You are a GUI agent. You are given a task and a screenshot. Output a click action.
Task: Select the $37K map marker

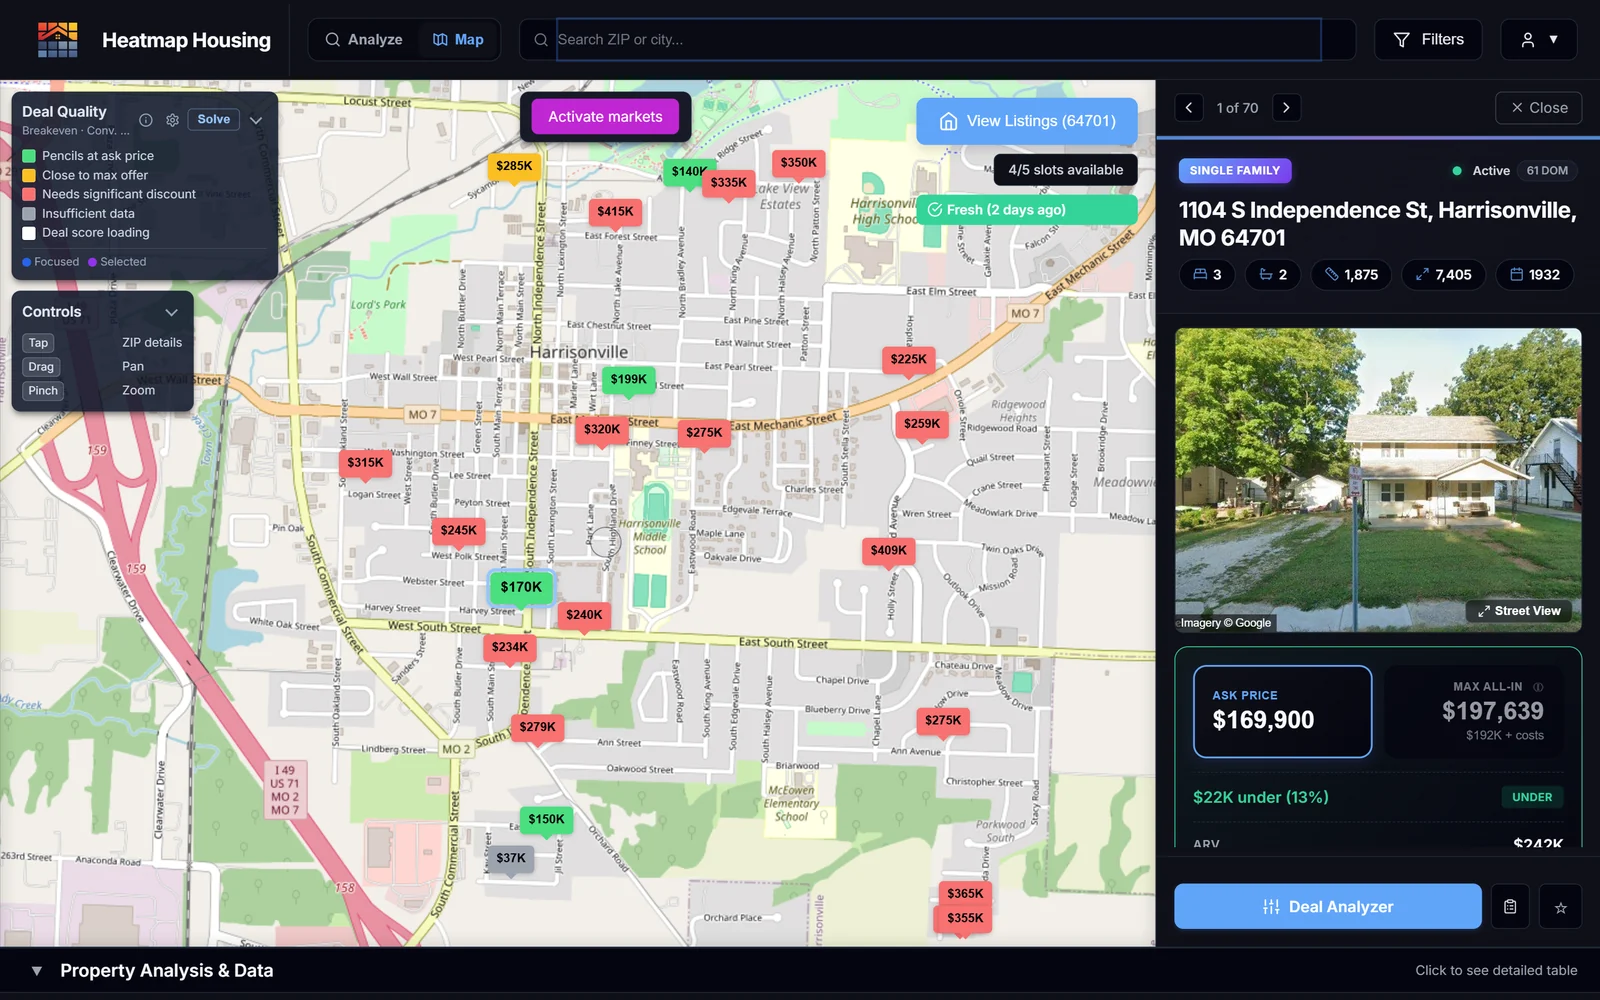point(511,859)
